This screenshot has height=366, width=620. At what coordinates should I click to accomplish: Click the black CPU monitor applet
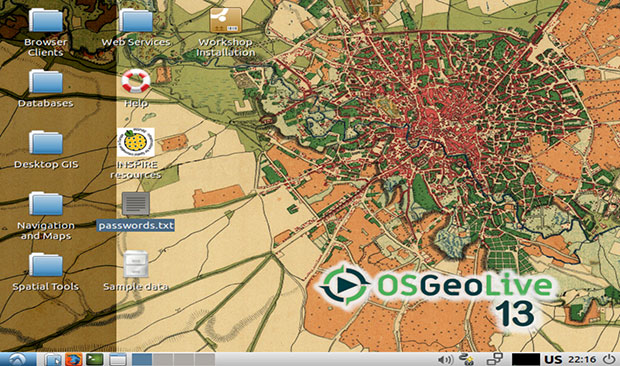click(525, 359)
